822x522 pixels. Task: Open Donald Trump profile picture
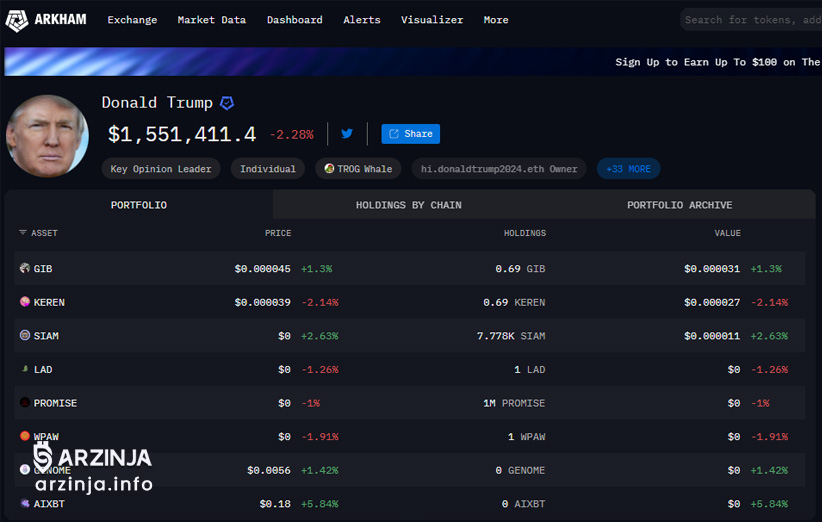pyautogui.click(x=47, y=136)
